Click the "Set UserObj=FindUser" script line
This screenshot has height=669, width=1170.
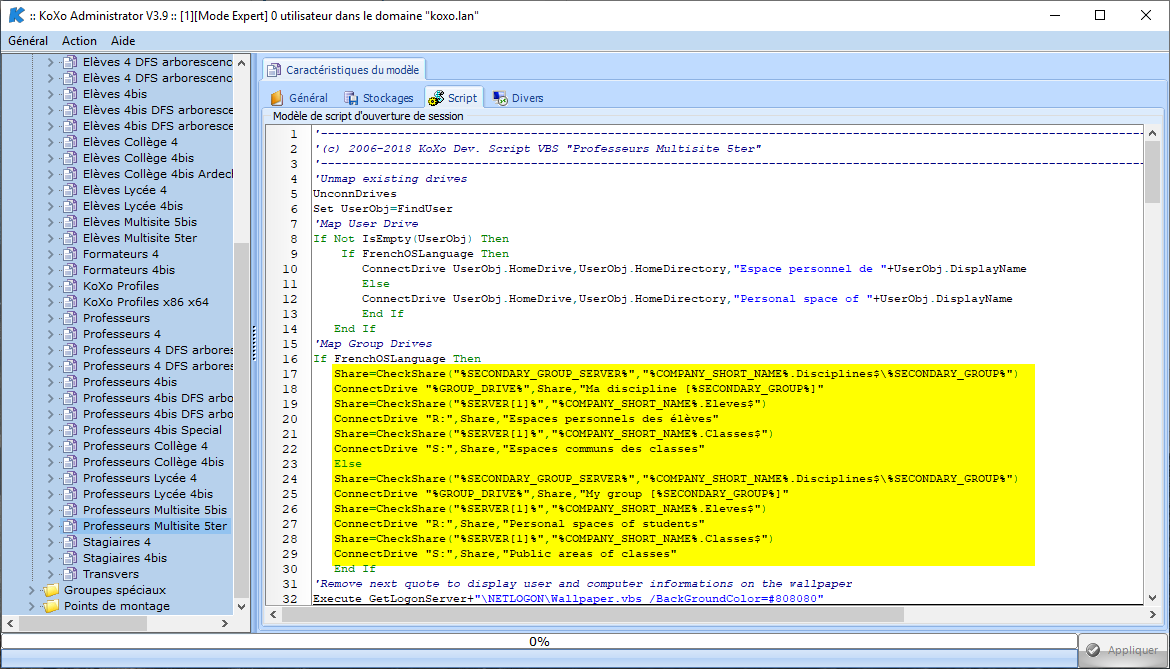383,209
